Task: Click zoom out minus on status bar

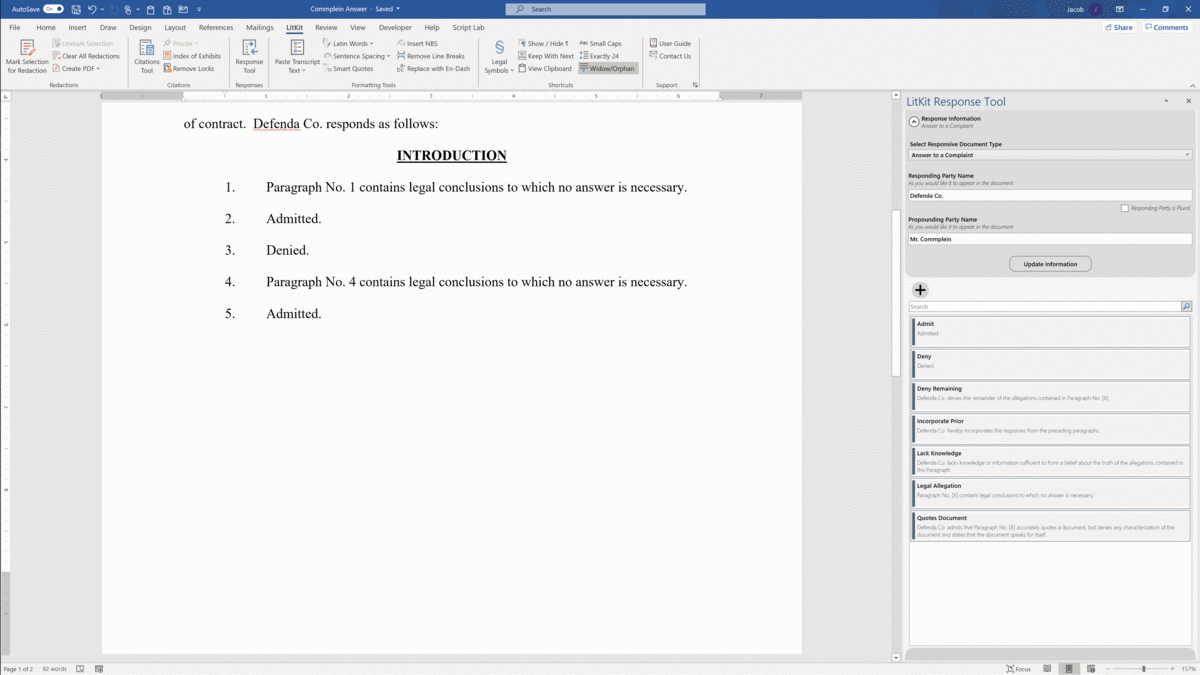Action: click(x=1109, y=669)
